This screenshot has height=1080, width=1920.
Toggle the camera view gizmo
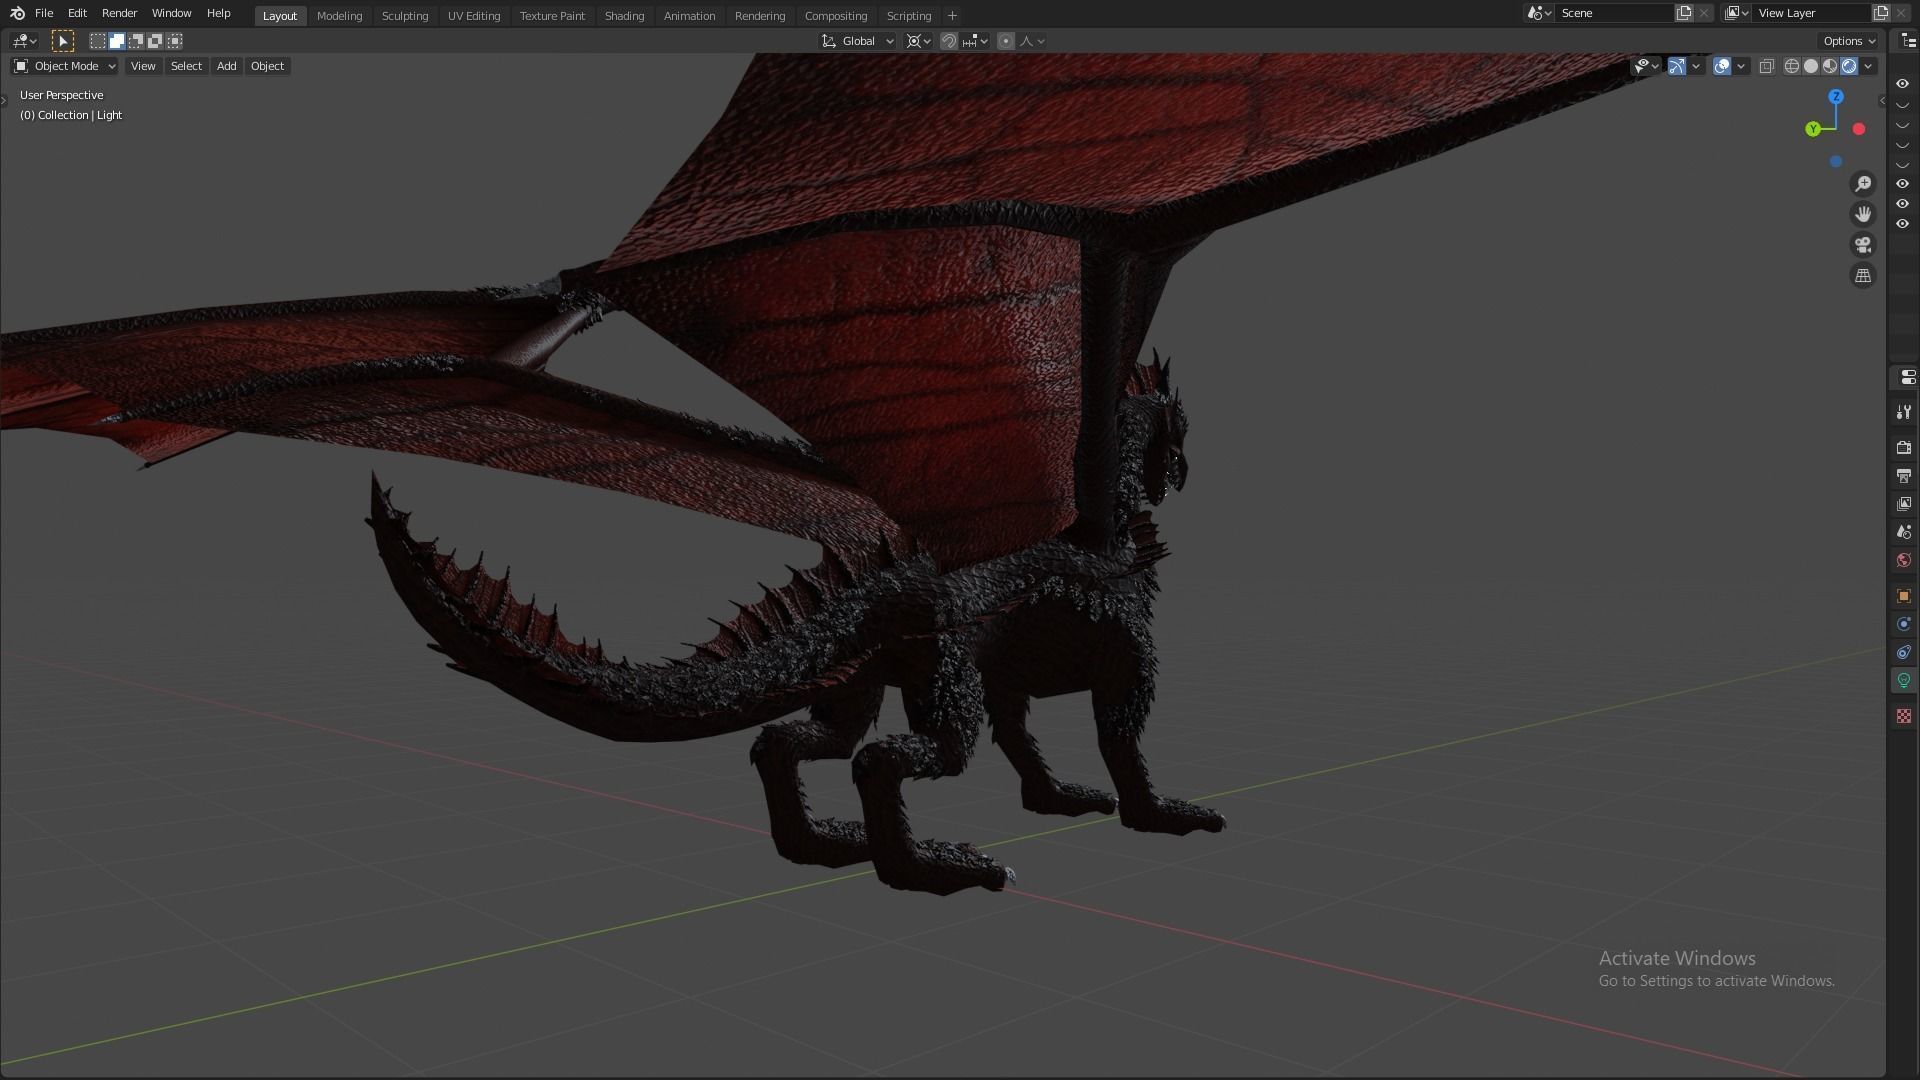pyautogui.click(x=1863, y=245)
